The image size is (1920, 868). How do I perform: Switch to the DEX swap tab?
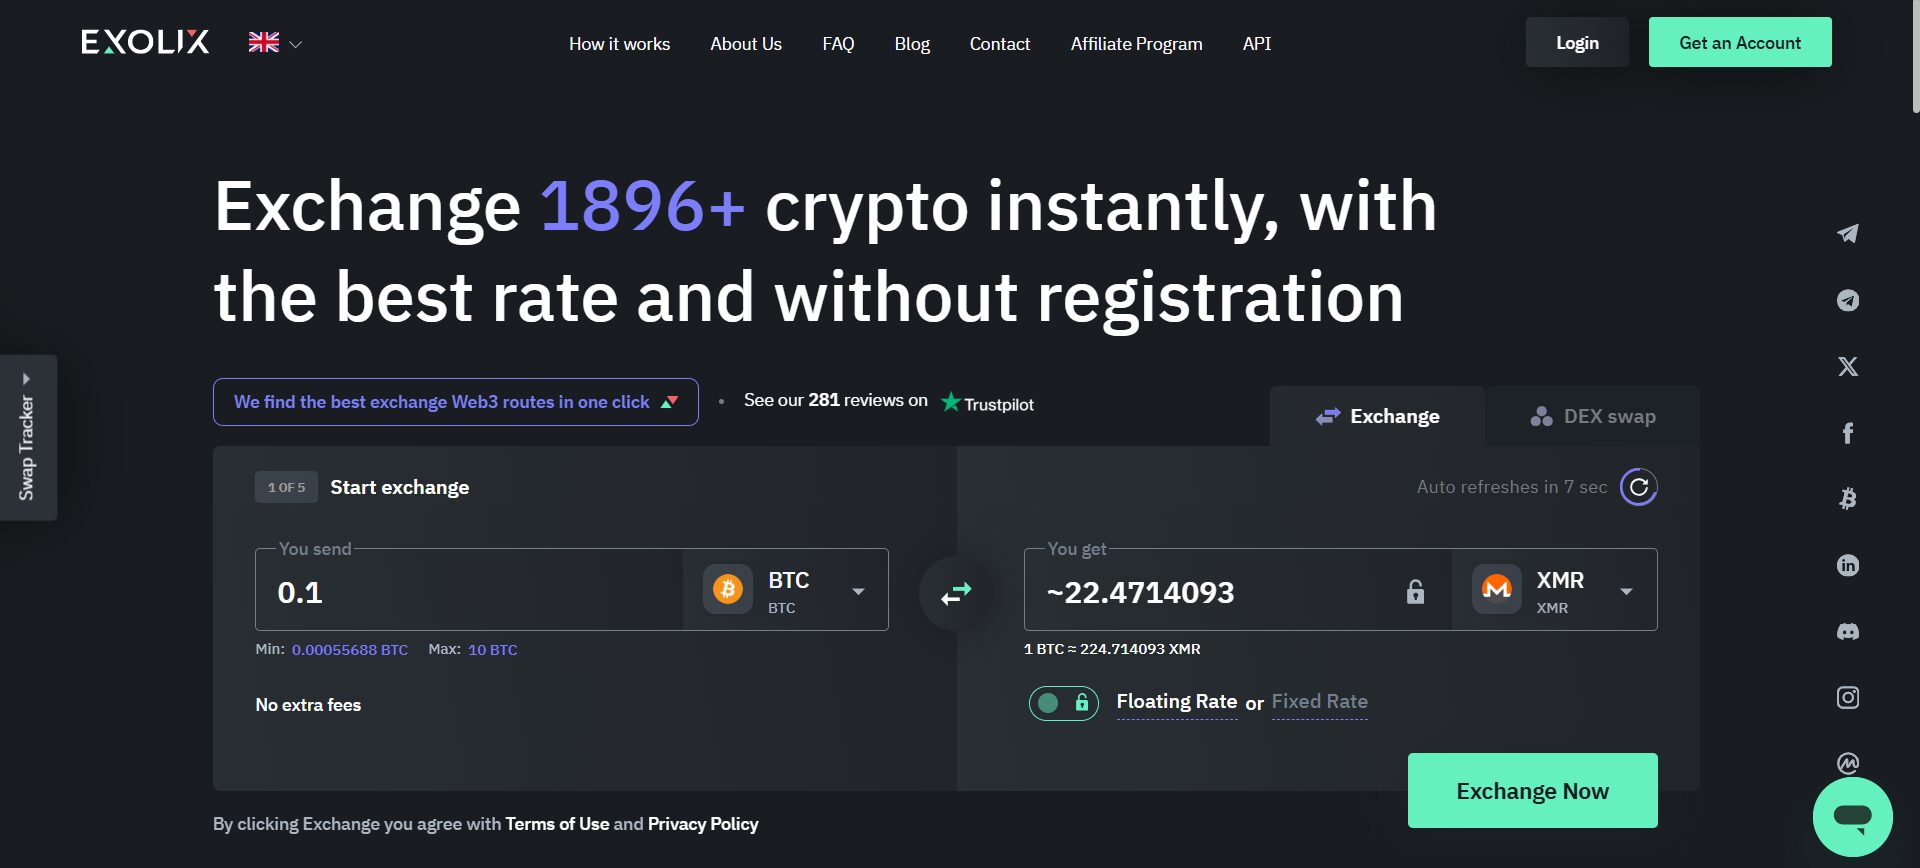point(1591,416)
